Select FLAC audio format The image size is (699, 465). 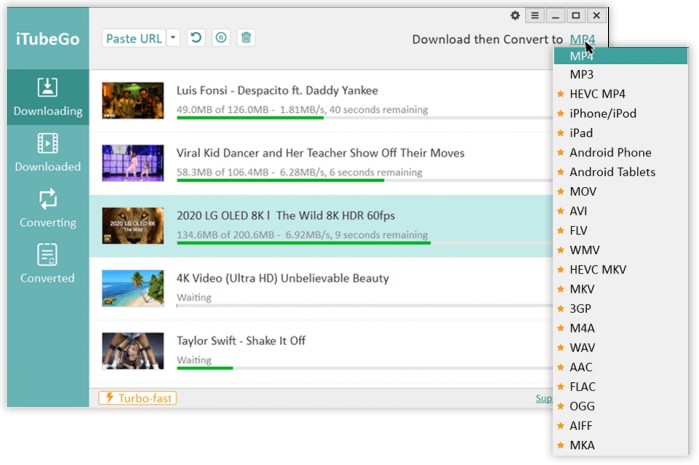pyautogui.click(x=620, y=387)
